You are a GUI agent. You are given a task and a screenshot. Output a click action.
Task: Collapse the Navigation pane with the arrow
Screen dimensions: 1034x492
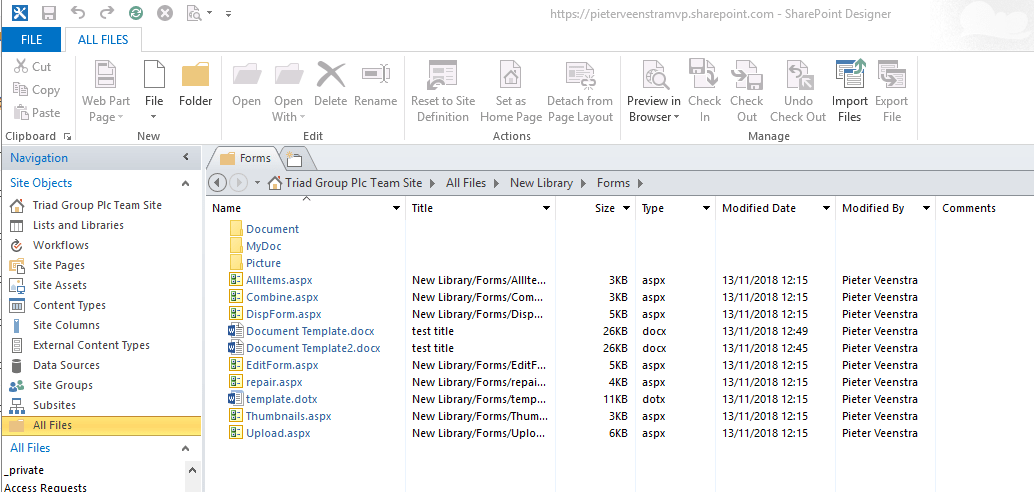coord(186,157)
